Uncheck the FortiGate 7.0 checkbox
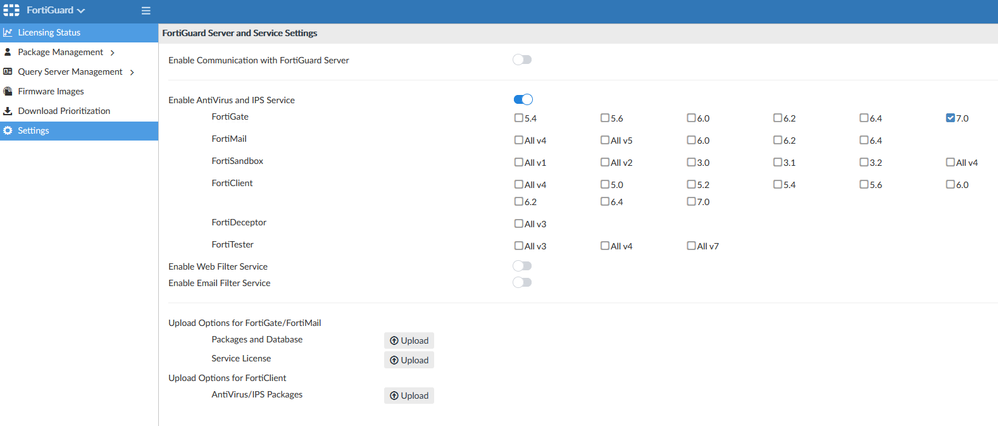Viewport: 998px width, 426px height. pyautogui.click(x=950, y=118)
